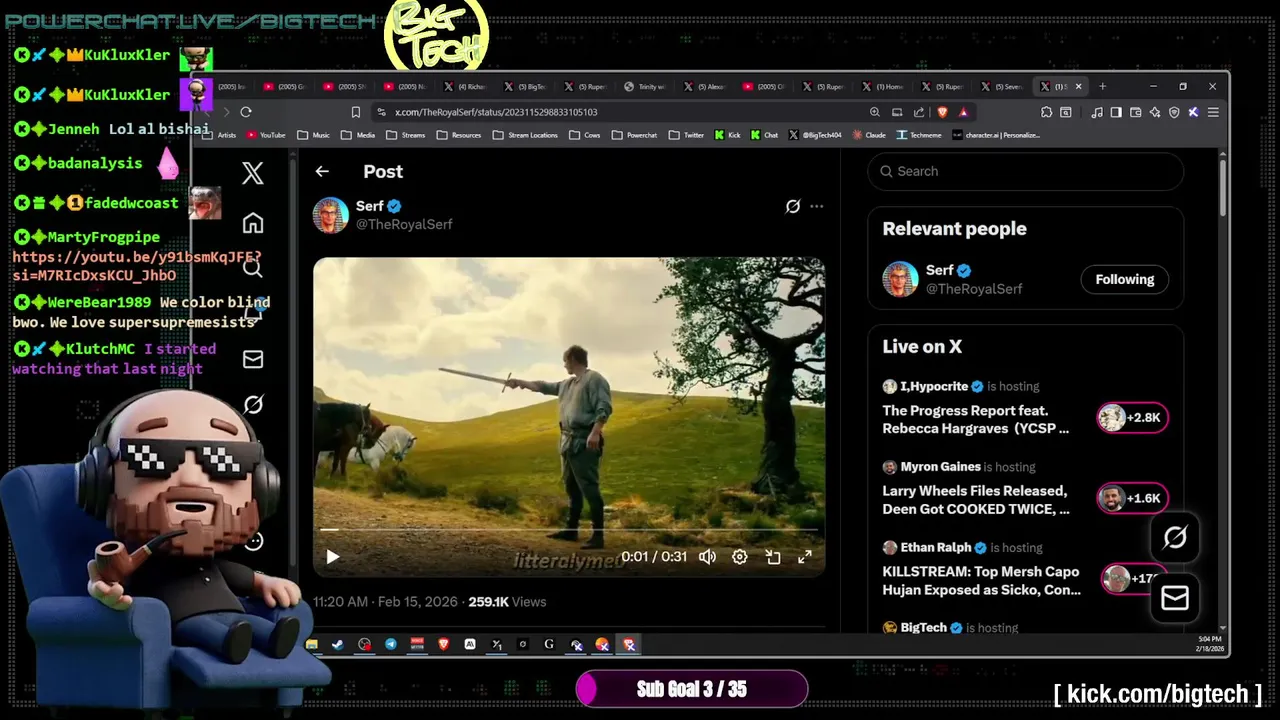Click the Following button for Serf

click(x=1125, y=279)
